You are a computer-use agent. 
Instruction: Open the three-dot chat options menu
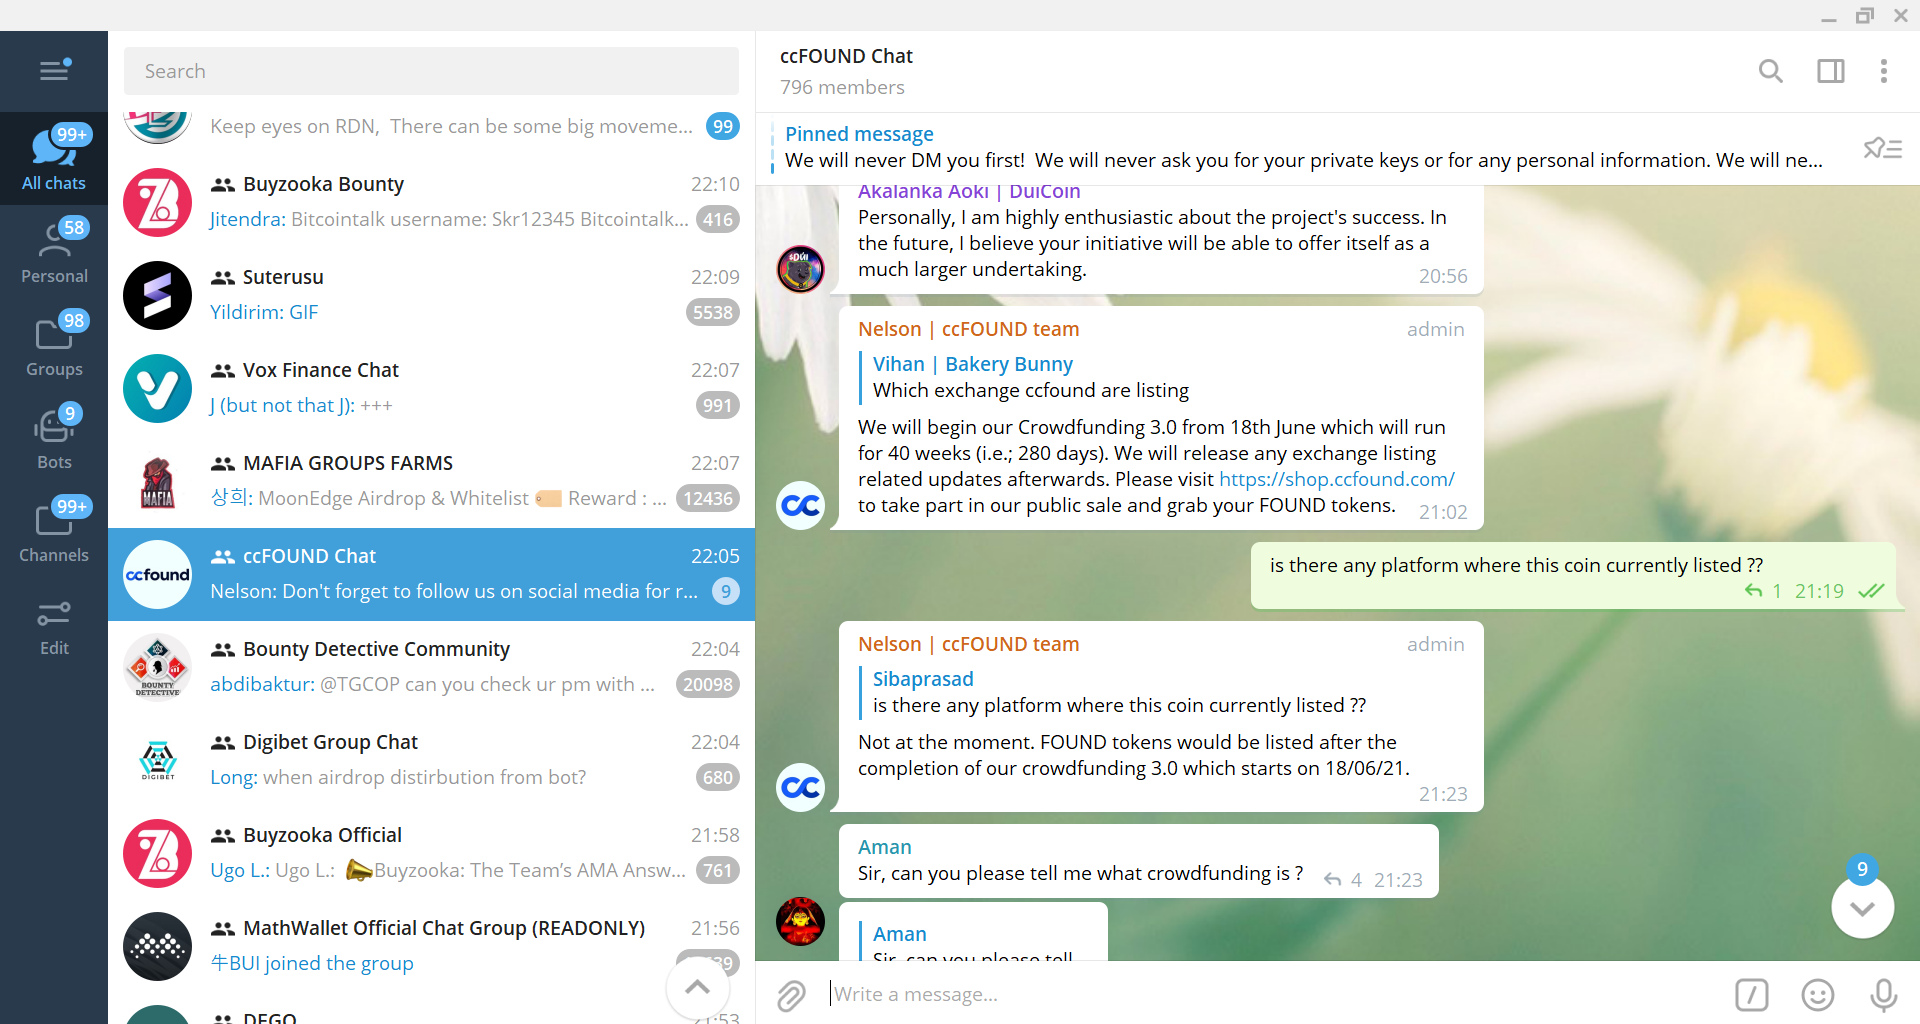[1883, 71]
